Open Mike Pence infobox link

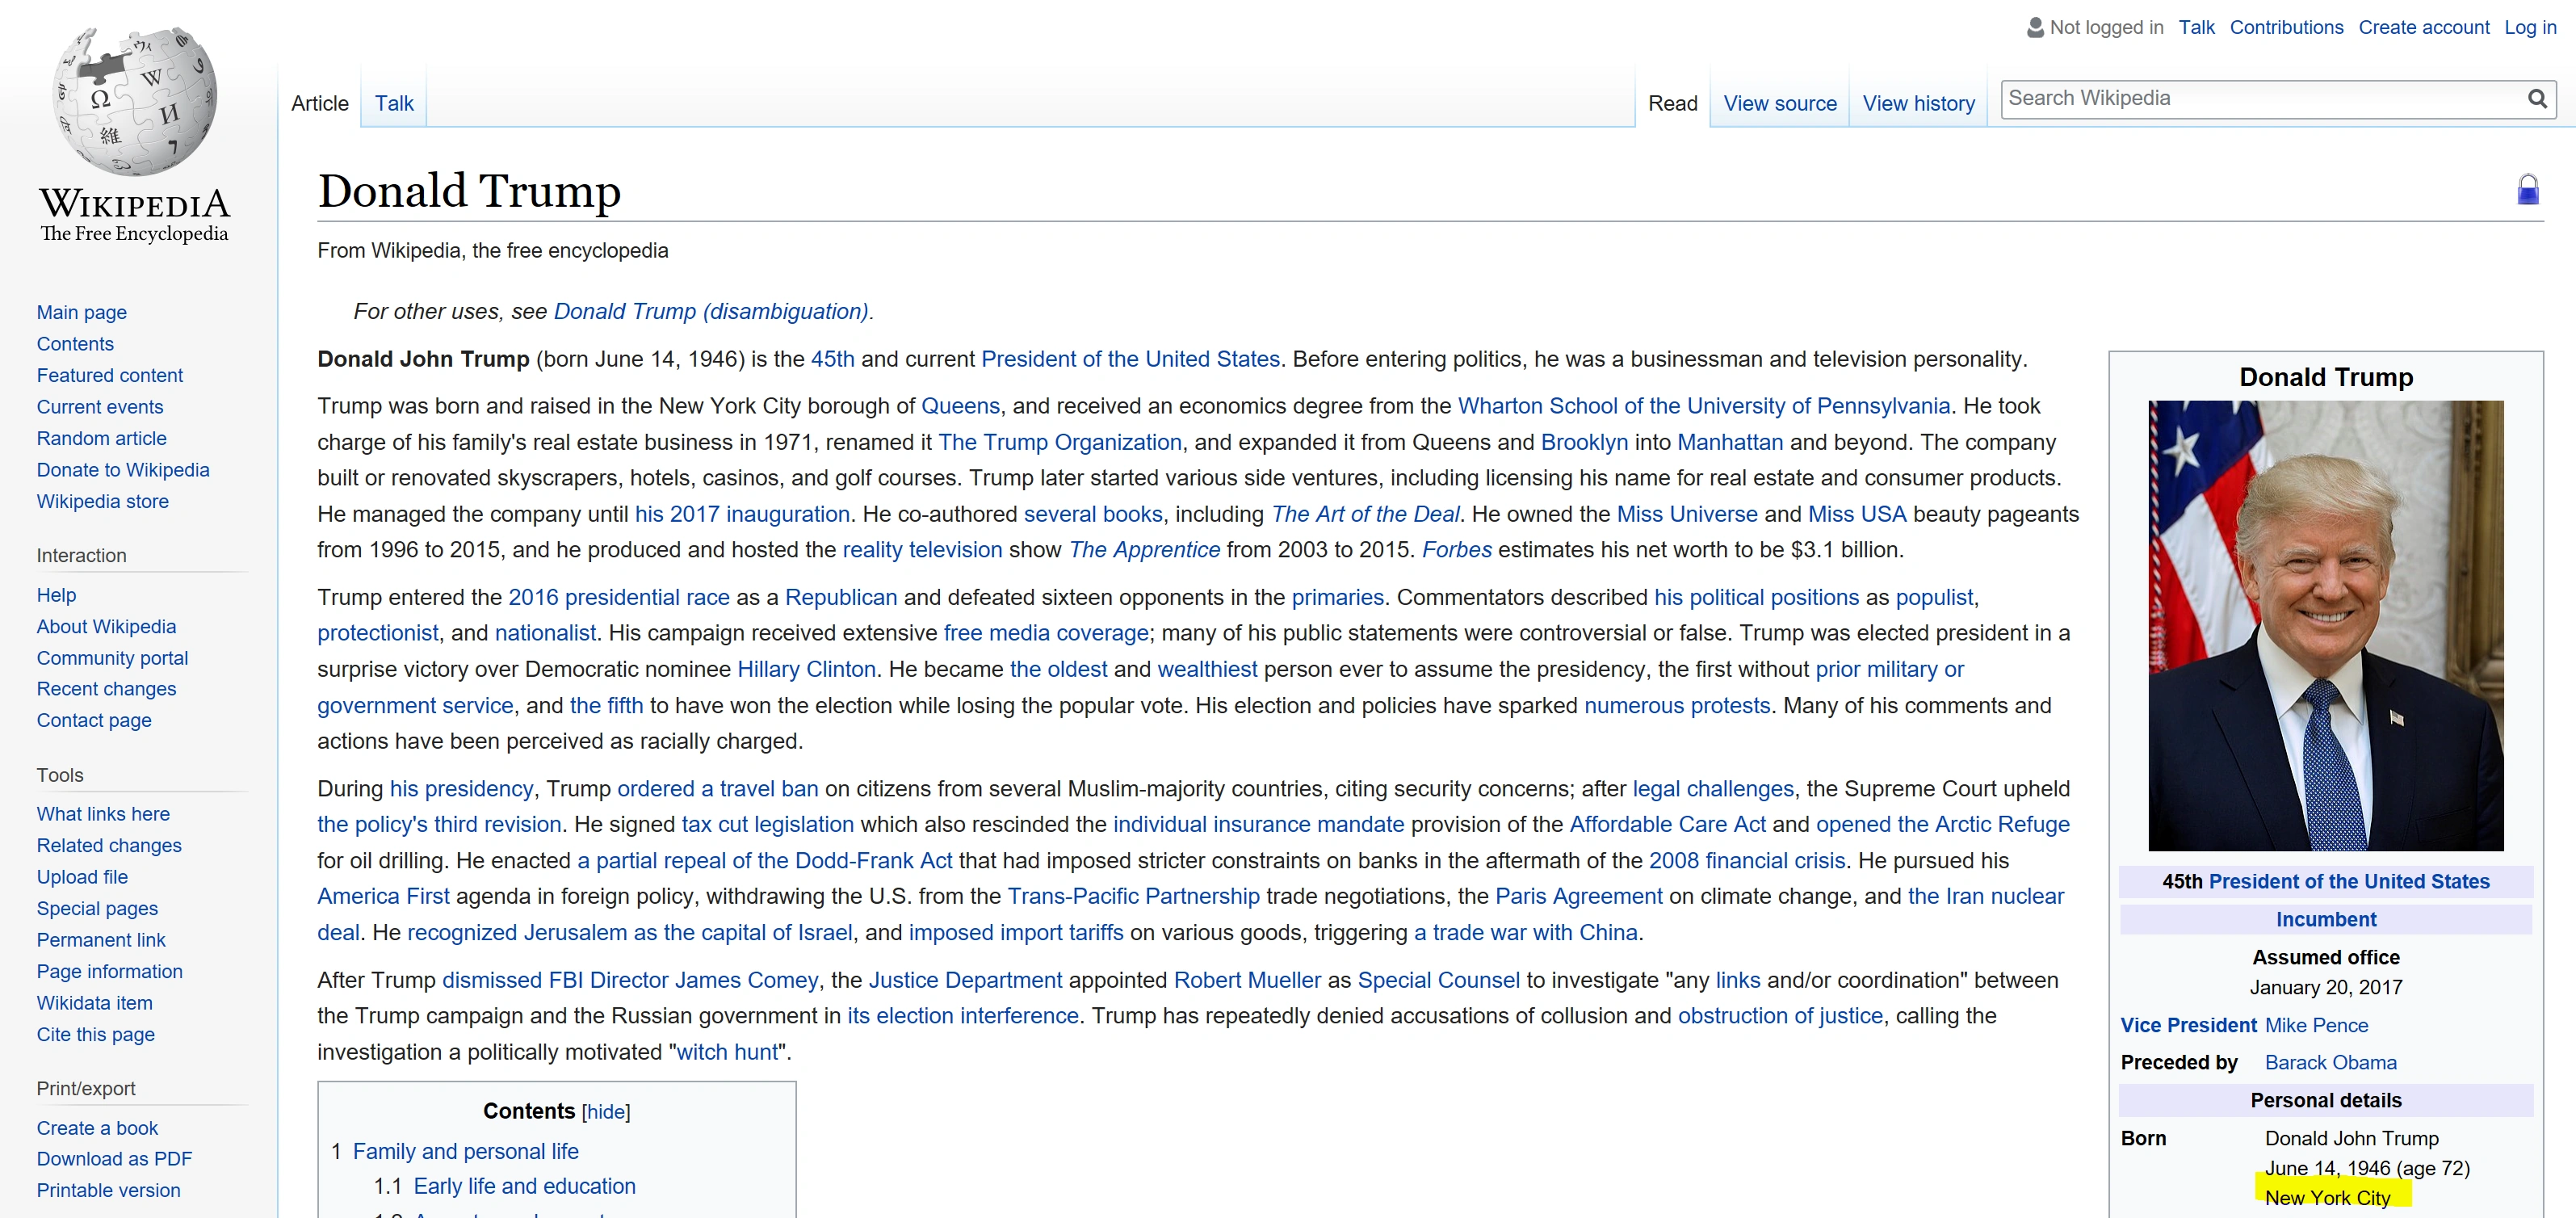tap(2315, 1025)
